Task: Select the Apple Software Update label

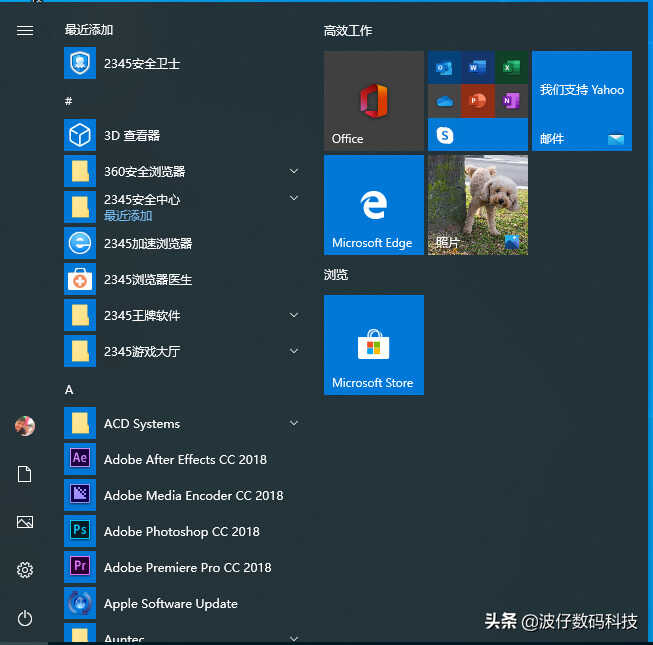Action: point(171,604)
